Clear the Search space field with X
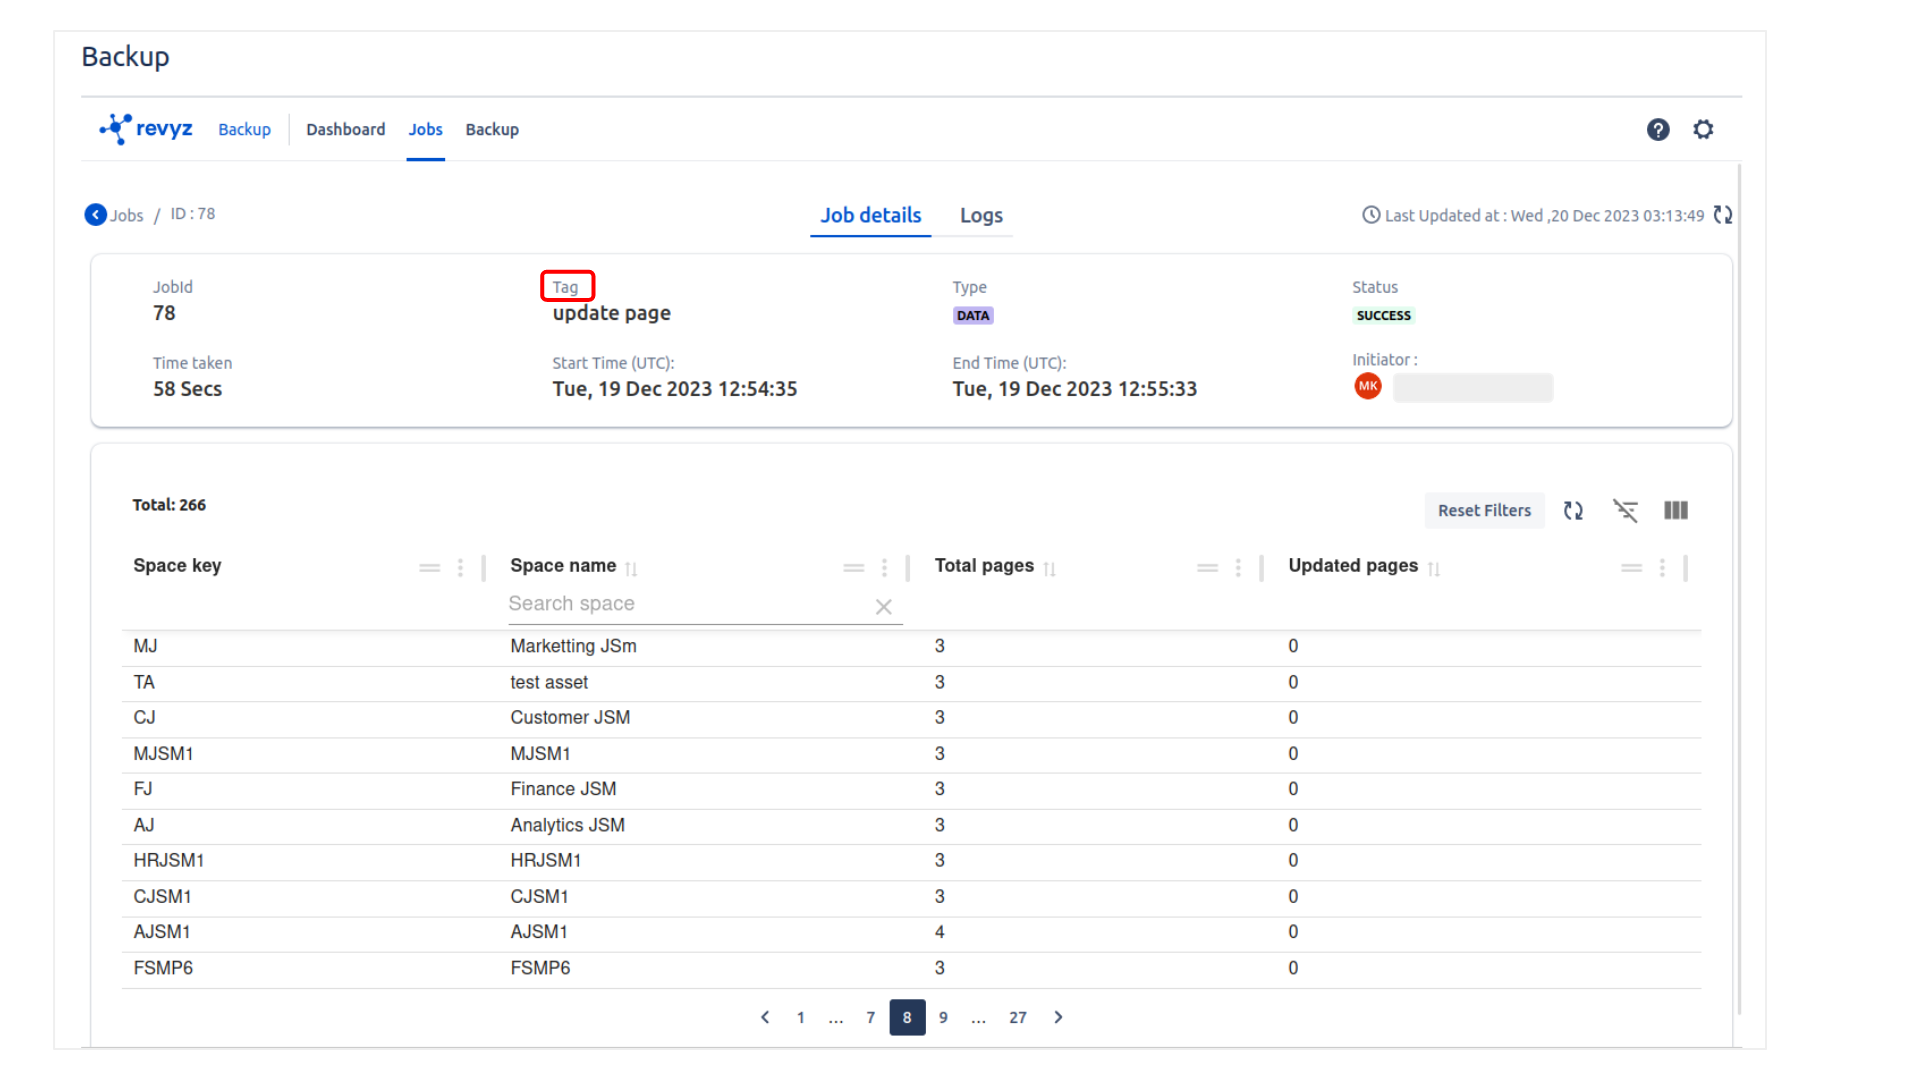Viewport: 1920px width, 1080px height. (x=883, y=607)
